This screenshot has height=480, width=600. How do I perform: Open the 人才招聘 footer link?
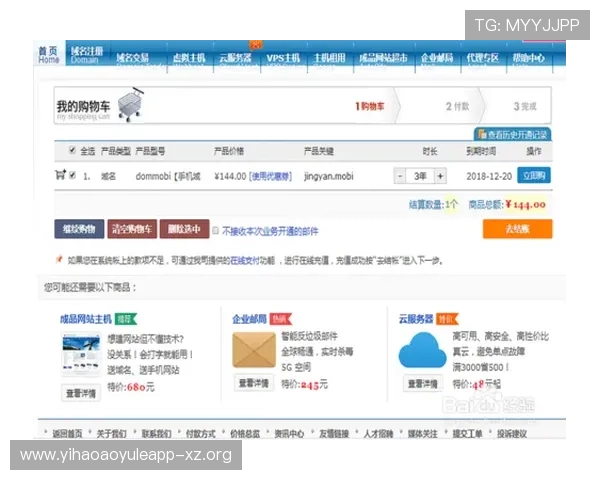[378, 434]
